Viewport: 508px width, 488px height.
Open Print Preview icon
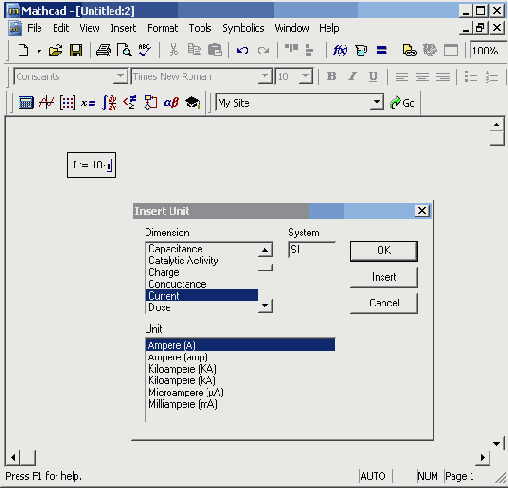124,50
